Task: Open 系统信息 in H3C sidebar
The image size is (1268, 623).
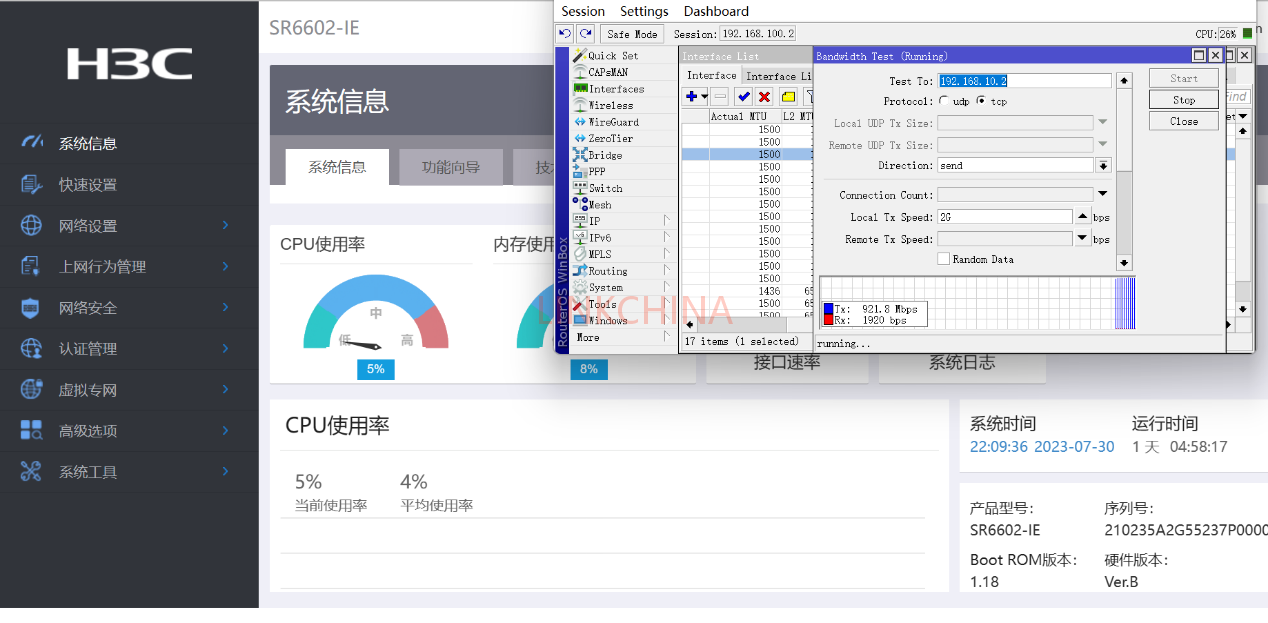Action: coord(88,143)
